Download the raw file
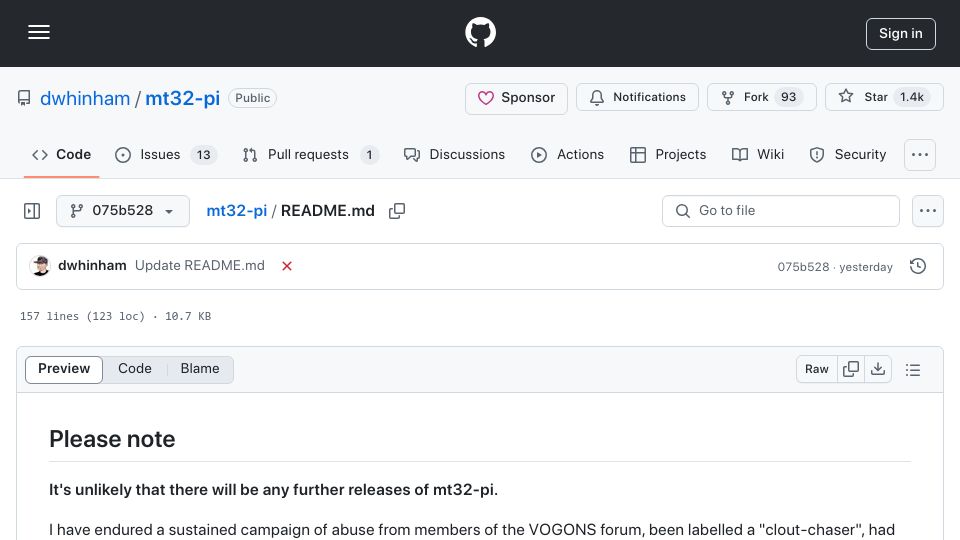Screen dimensions: 960x540 click(878, 369)
